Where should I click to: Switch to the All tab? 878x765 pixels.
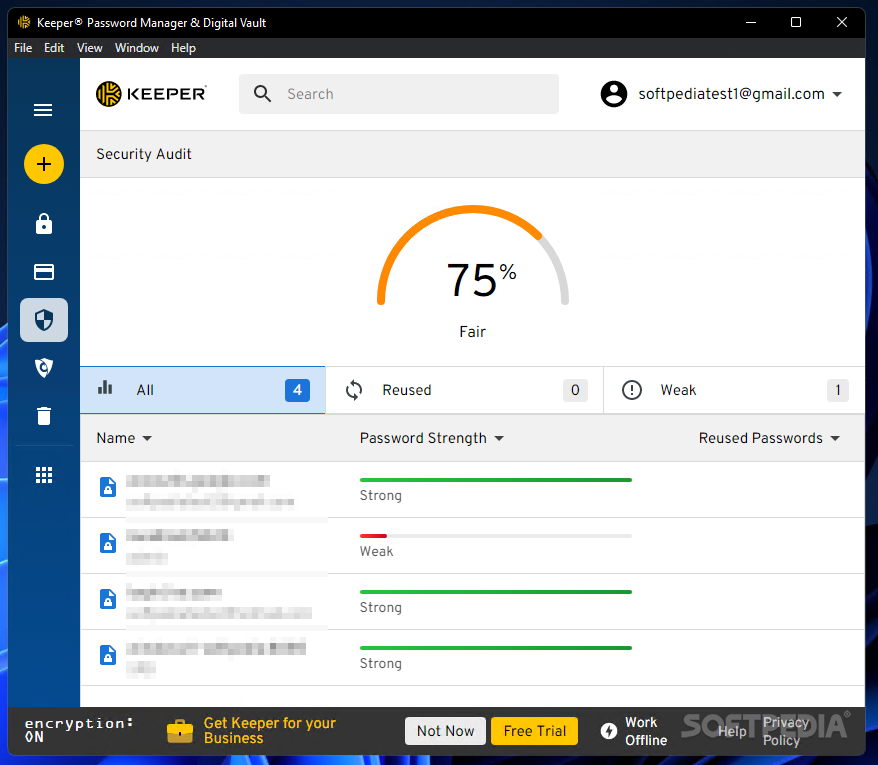coord(203,390)
